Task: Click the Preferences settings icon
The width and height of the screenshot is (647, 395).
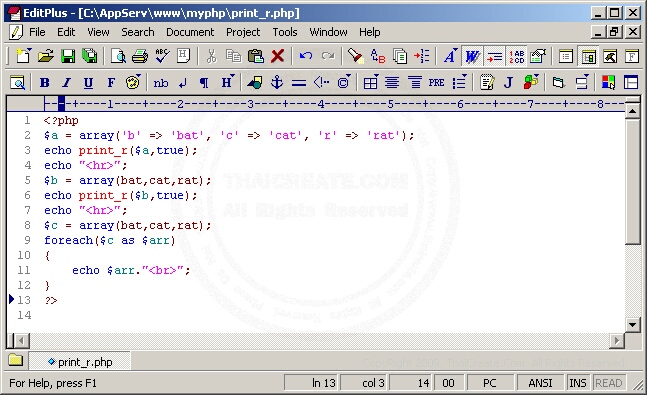Action: tap(538, 56)
